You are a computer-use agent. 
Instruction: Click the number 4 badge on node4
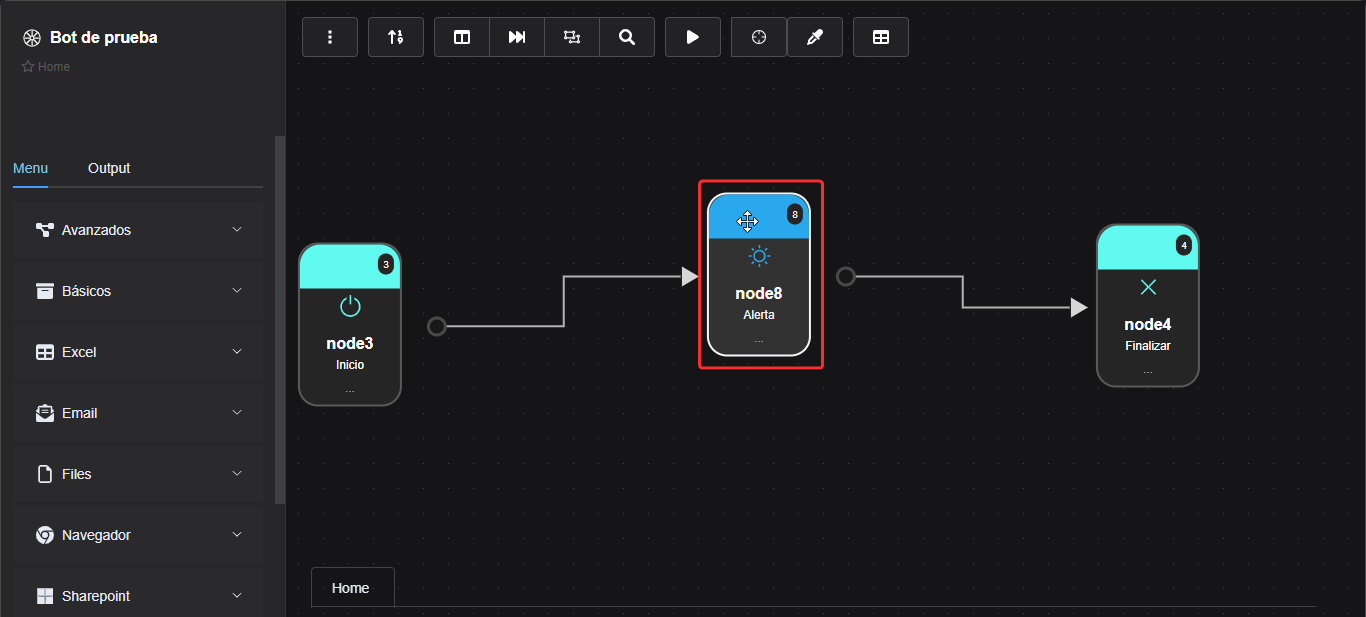(x=1184, y=245)
